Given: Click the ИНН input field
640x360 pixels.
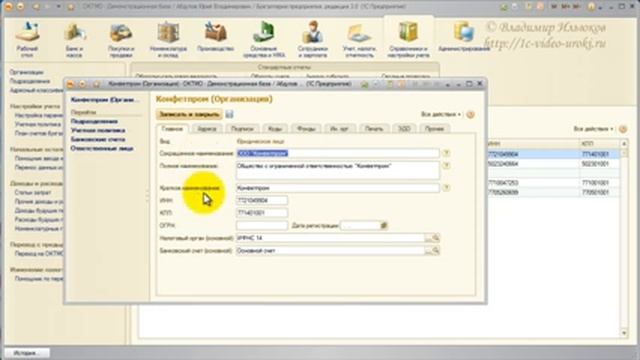Looking at the screenshot, I should point(262,200).
